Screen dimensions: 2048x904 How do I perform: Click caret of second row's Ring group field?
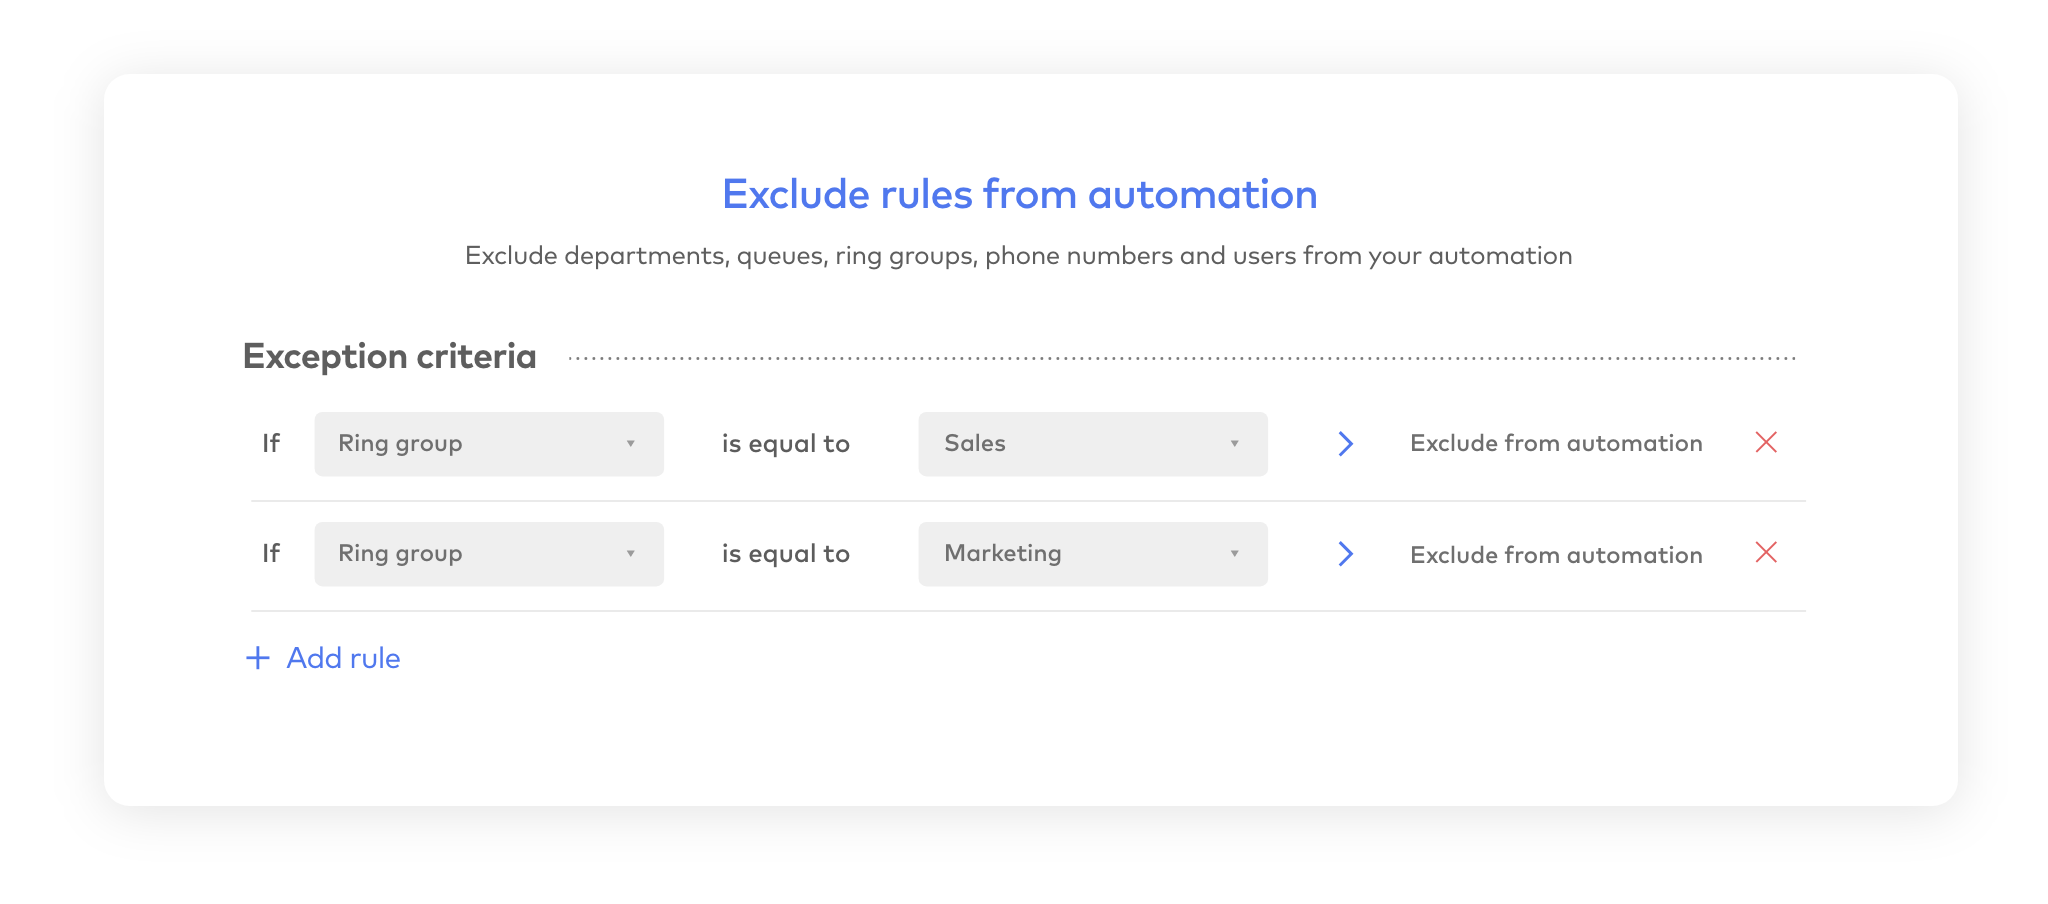pyautogui.click(x=630, y=554)
